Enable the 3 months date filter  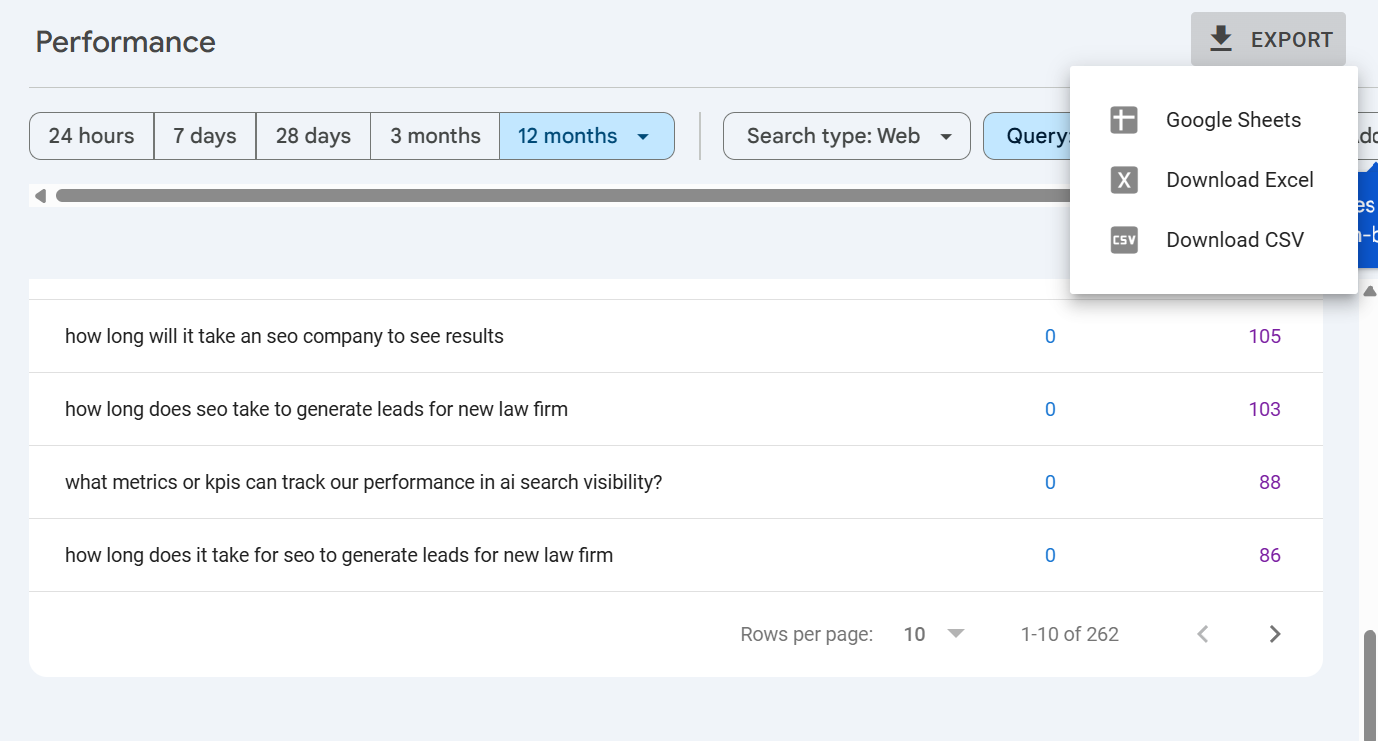pyautogui.click(x=435, y=135)
